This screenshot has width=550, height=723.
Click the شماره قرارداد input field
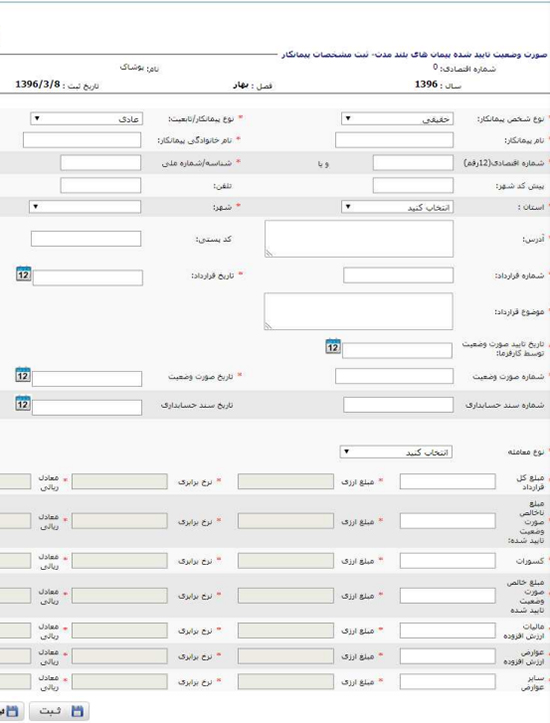pyautogui.click(x=398, y=276)
